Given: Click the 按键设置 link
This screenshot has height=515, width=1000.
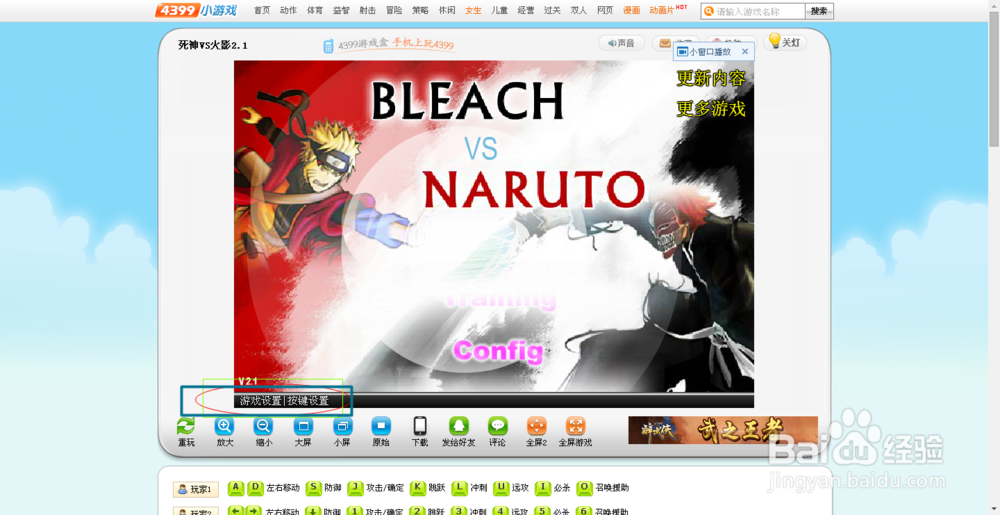Looking at the screenshot, I should coord(308,401).
